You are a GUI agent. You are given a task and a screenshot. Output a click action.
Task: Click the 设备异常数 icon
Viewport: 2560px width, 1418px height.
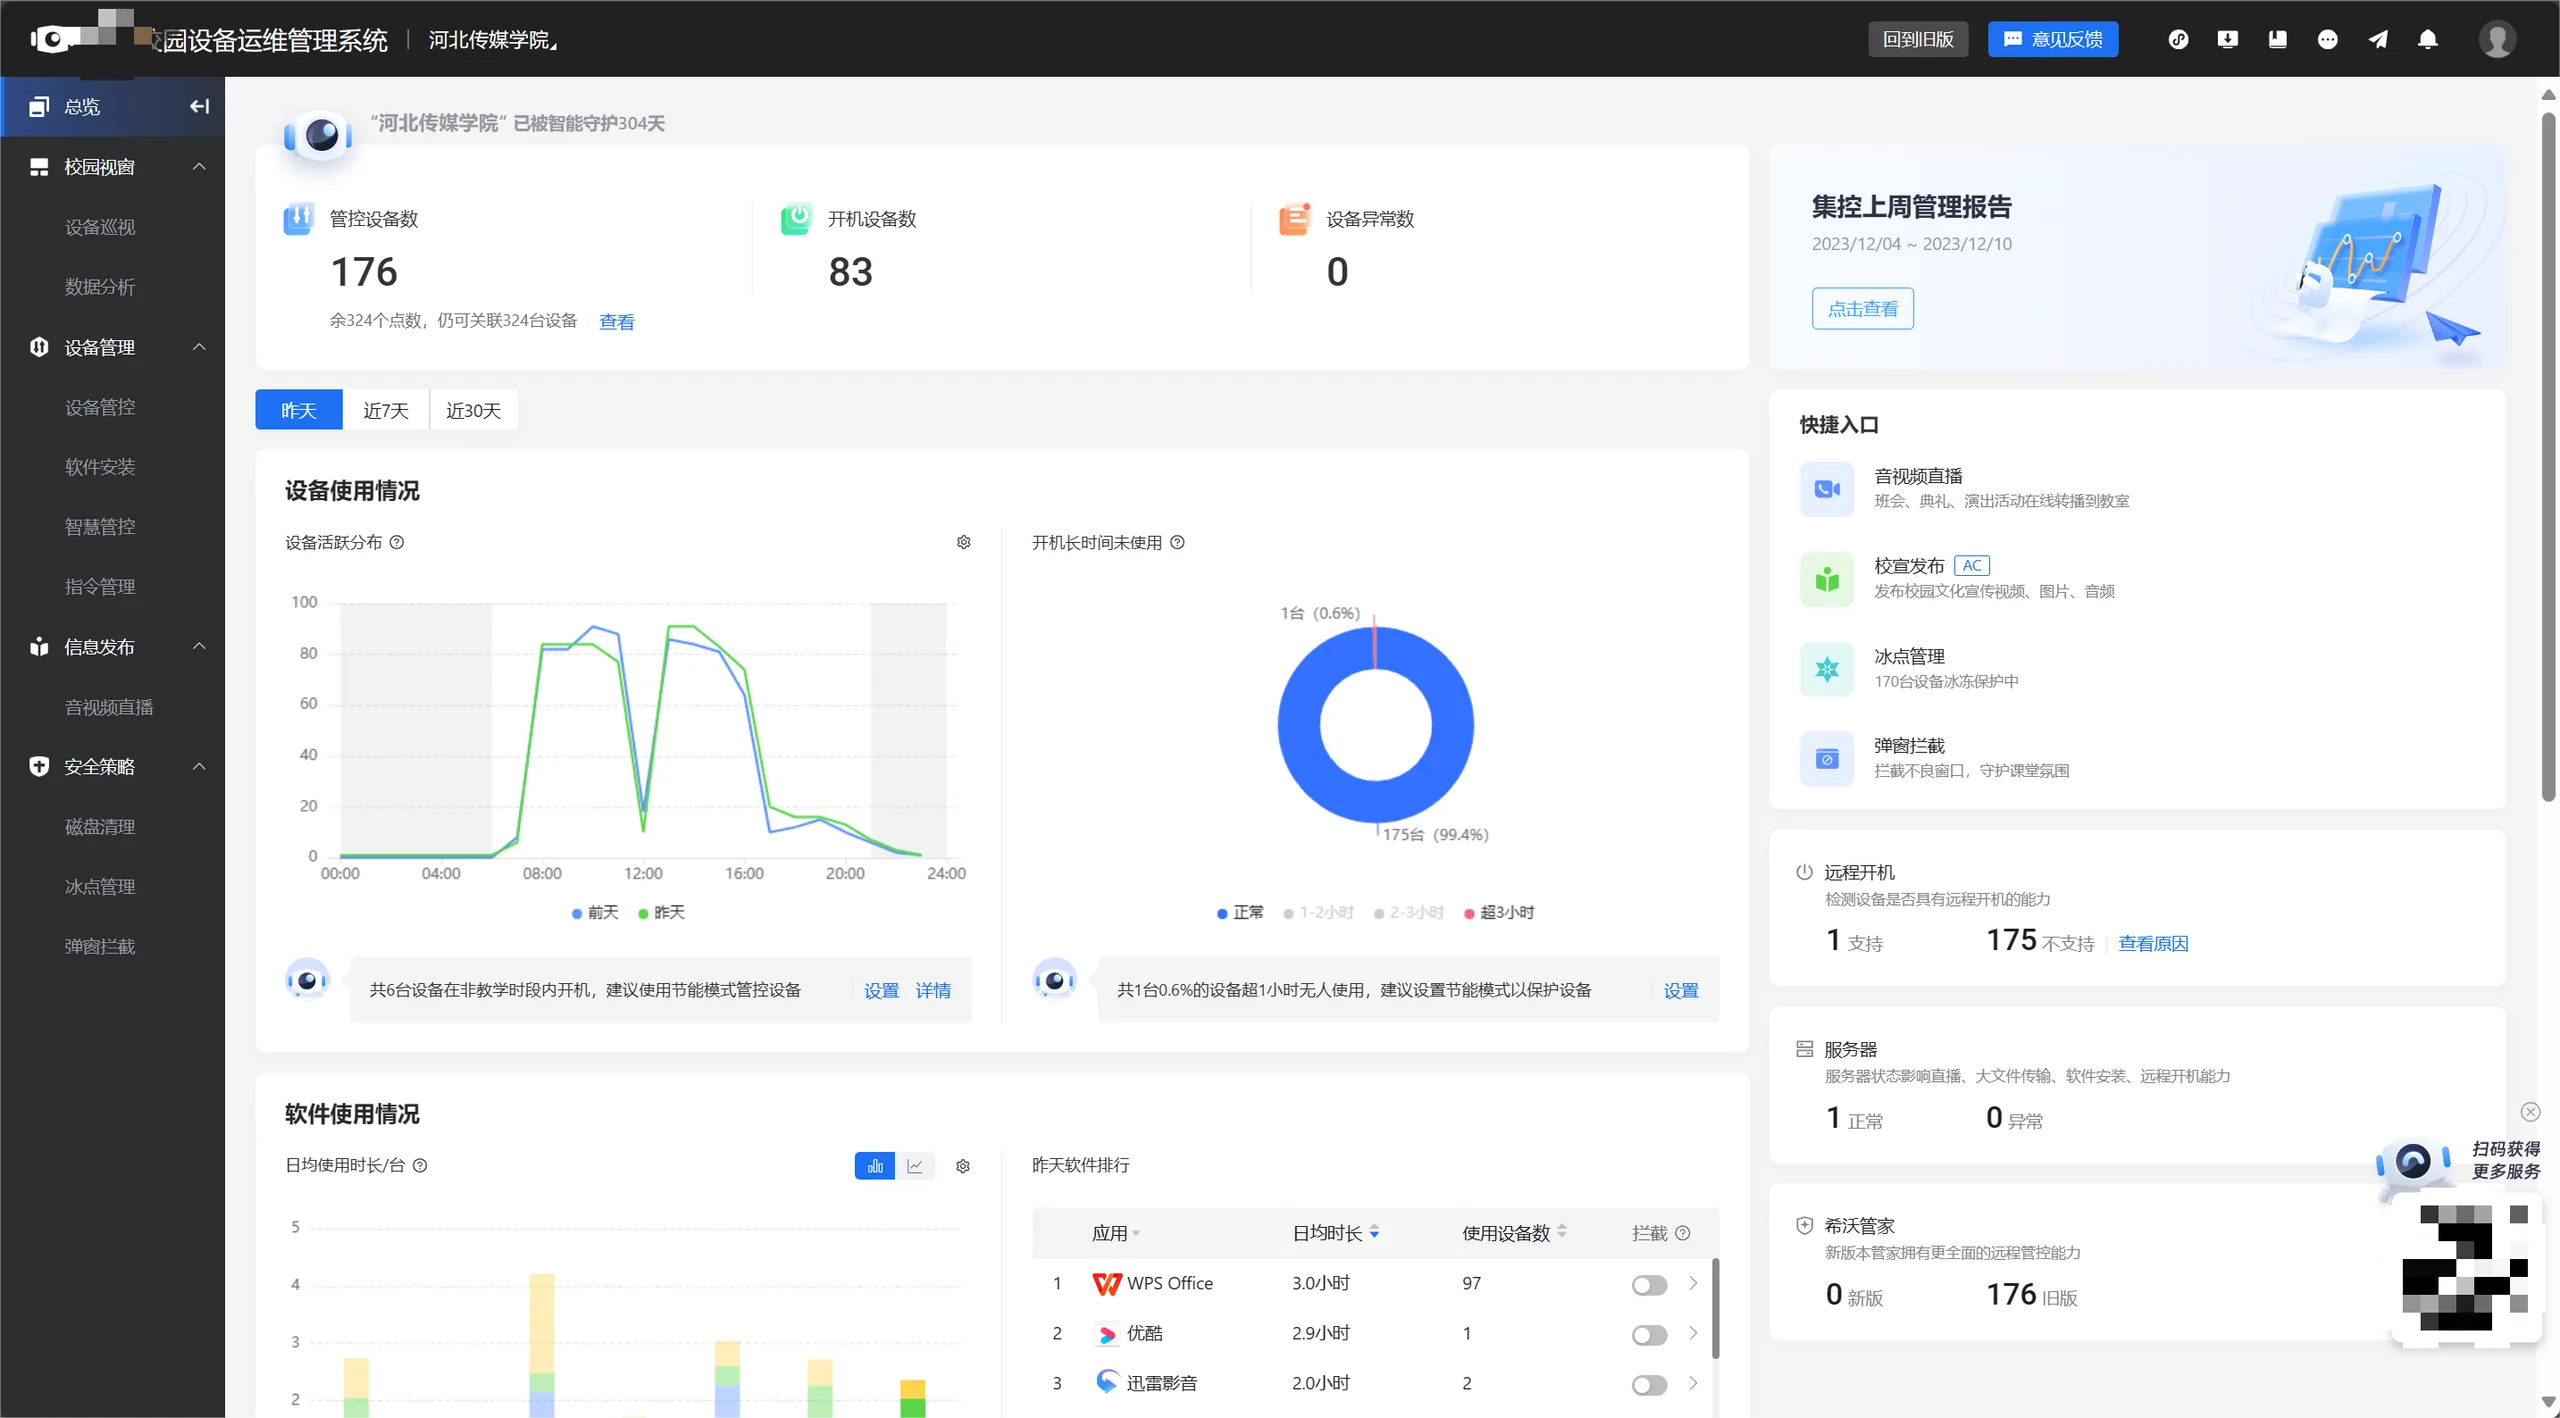pyautogui.click(x=1295, y=218)
